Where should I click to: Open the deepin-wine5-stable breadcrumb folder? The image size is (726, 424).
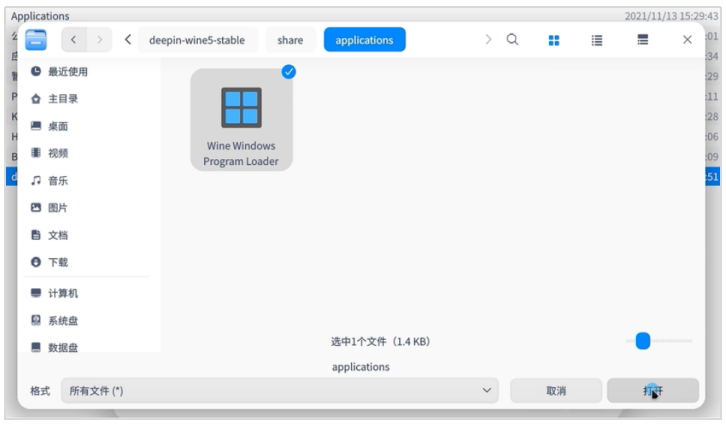197,40
